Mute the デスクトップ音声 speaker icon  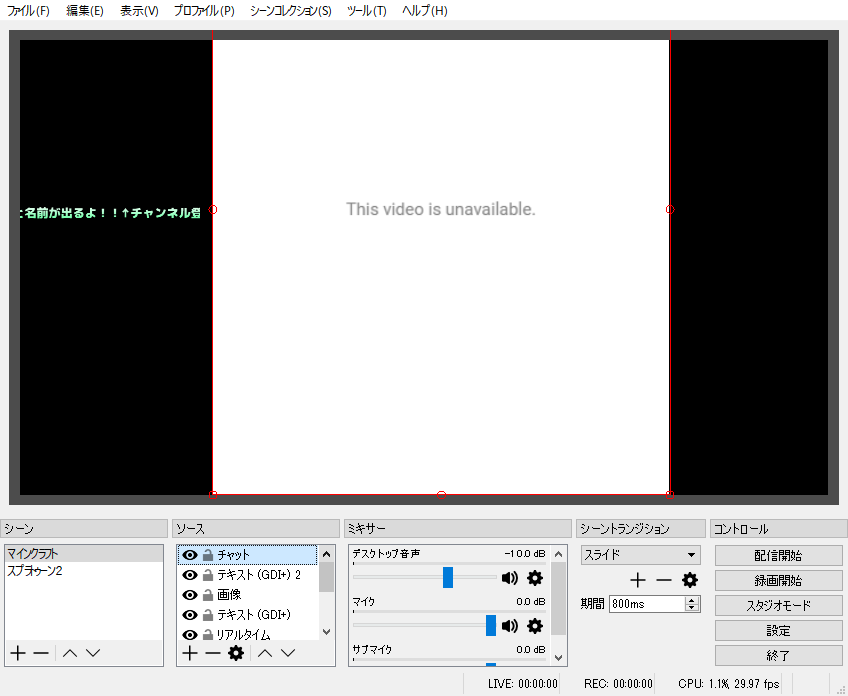[510, 577]
